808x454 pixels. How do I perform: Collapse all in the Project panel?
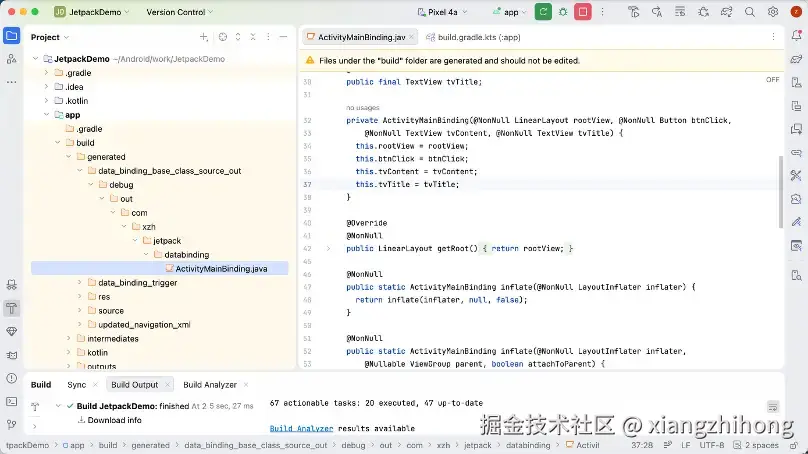click(253, 37)
